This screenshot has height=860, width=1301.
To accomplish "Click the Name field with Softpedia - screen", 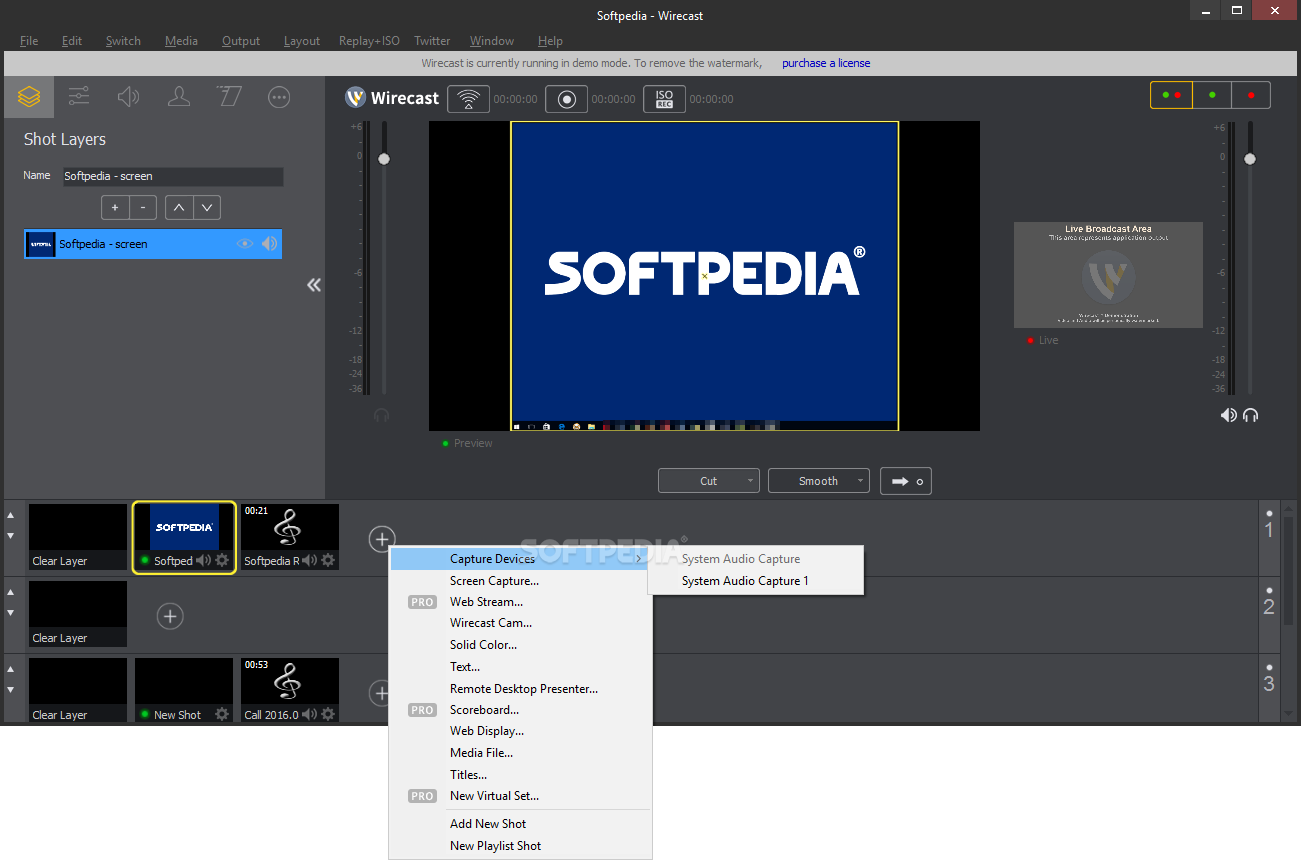I will tap(173, 176).
